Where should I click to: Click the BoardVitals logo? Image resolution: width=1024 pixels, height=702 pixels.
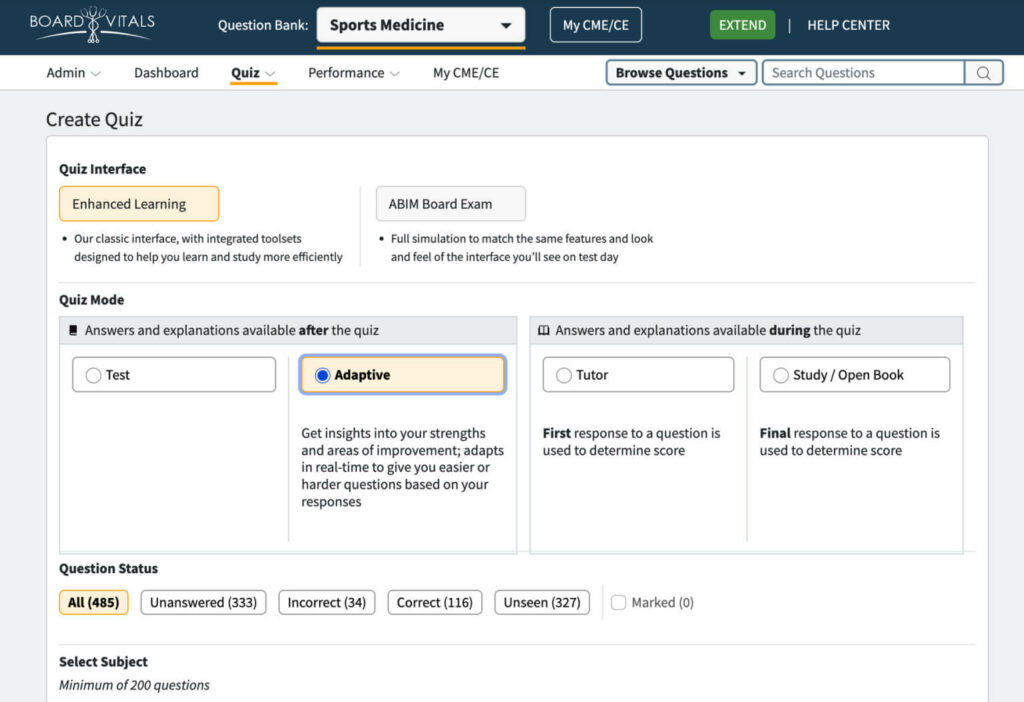point(92,24)
